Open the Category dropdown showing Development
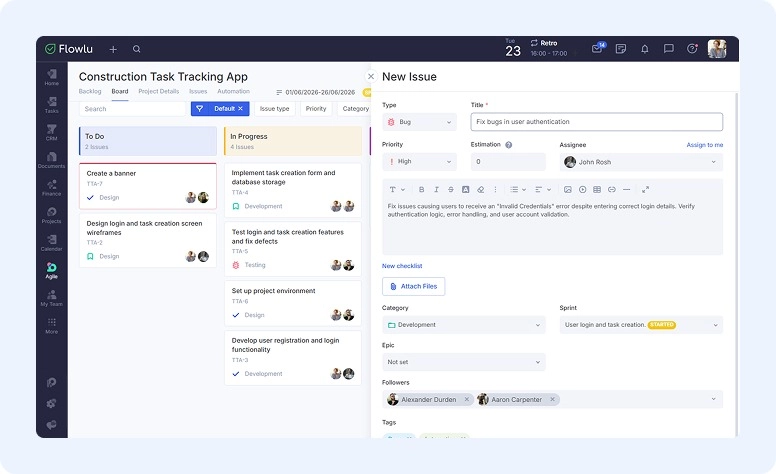Image resolution: width=776 pixels, height=474 pixels. click(x=463, y=325)
